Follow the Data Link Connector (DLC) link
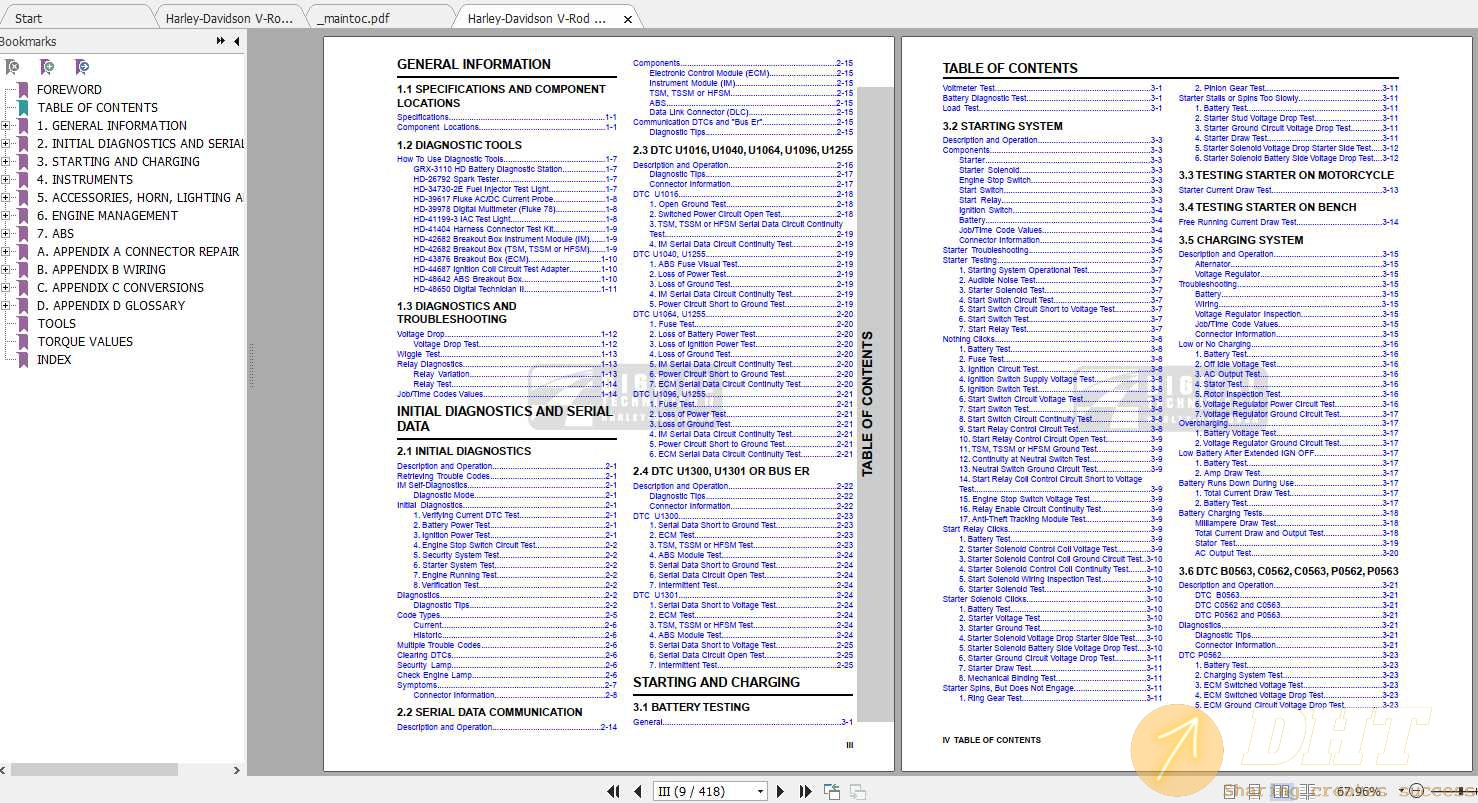The width and height of the screenshot is (1478, 803). click(x=751, y=112)
